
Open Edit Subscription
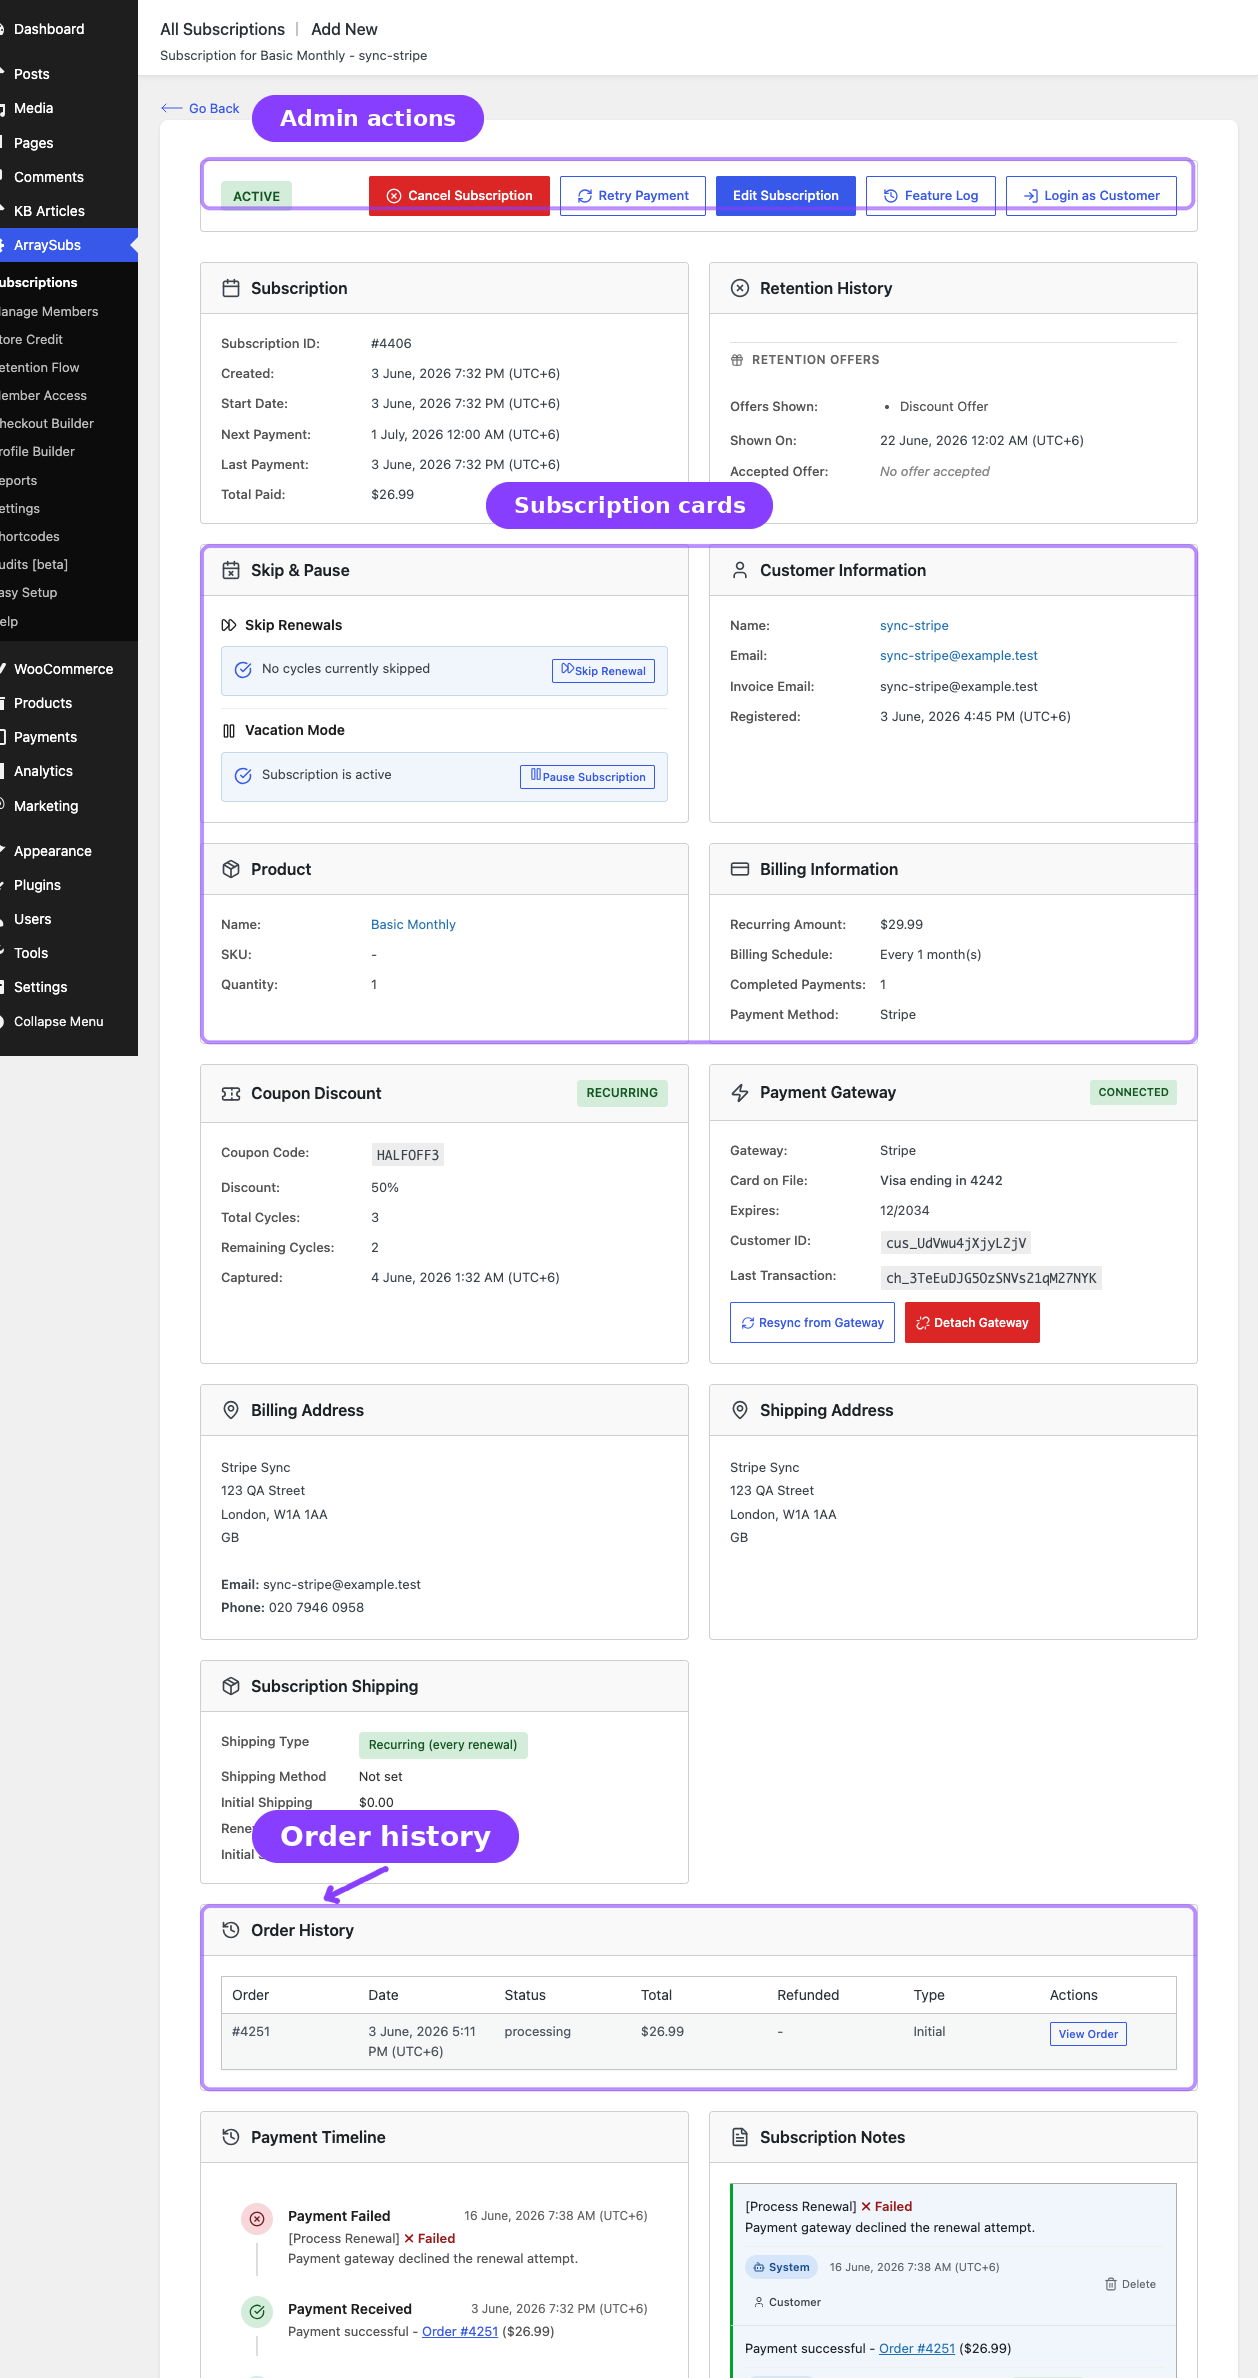[786, 196]
